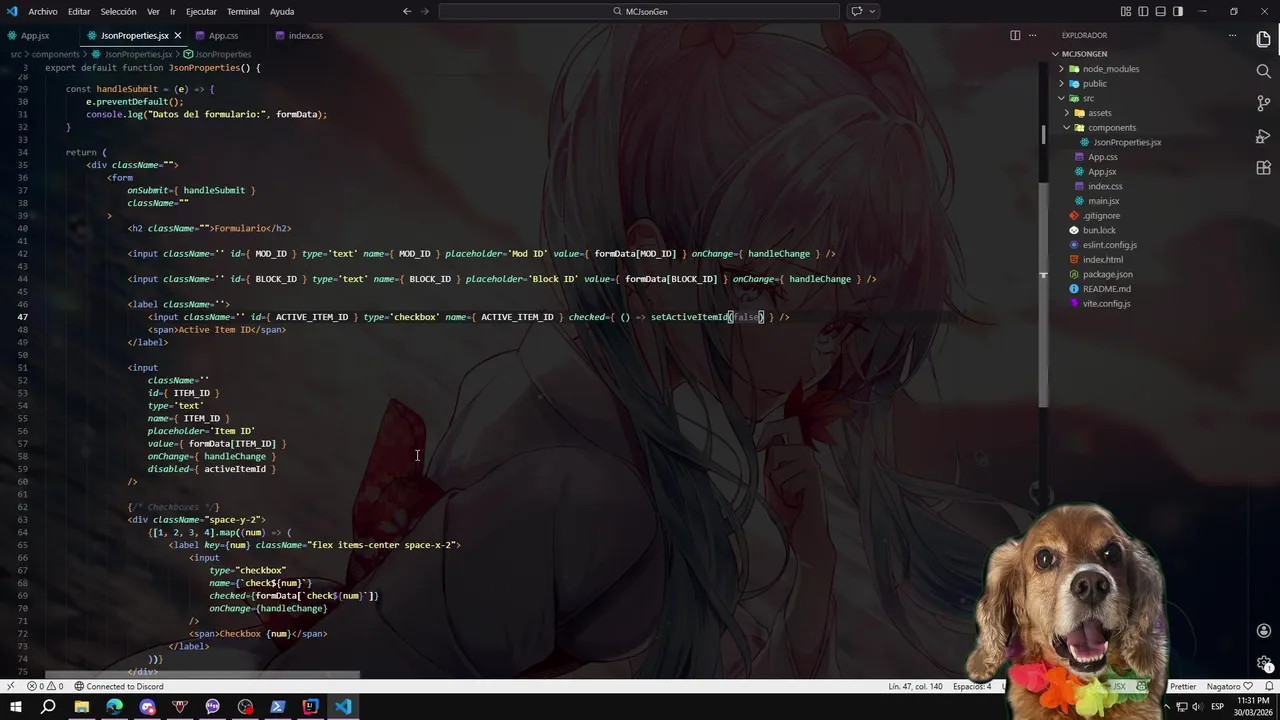This screenshot has width=1280, height=720.
Task: Click the components breadcrumb segment
Action: point(55,54)
